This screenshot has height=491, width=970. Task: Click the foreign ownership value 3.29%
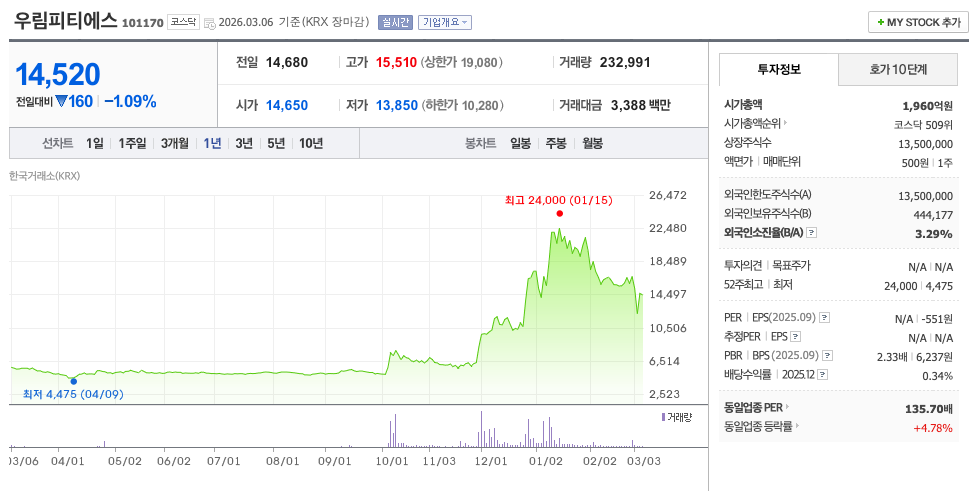click(935, 234)
